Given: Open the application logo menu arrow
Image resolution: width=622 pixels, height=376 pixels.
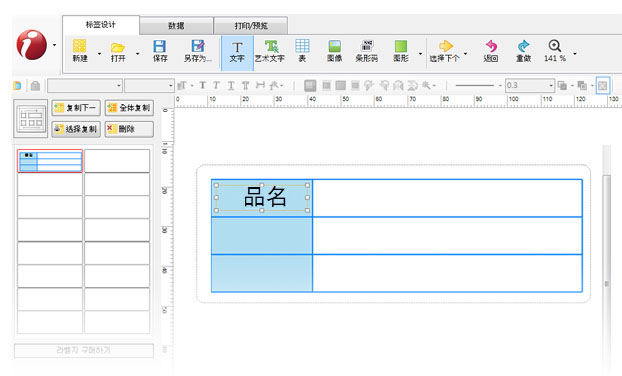Looking at the screenshot, I should point(54,45).
